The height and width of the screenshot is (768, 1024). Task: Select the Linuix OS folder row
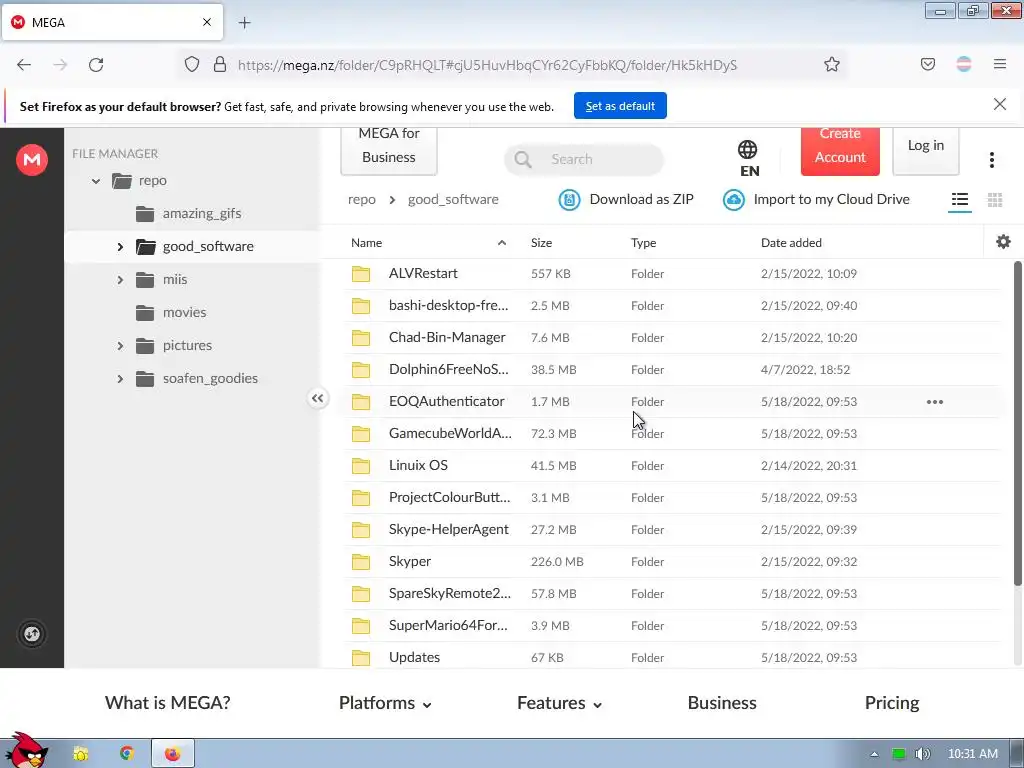click(x=672, y=466)
